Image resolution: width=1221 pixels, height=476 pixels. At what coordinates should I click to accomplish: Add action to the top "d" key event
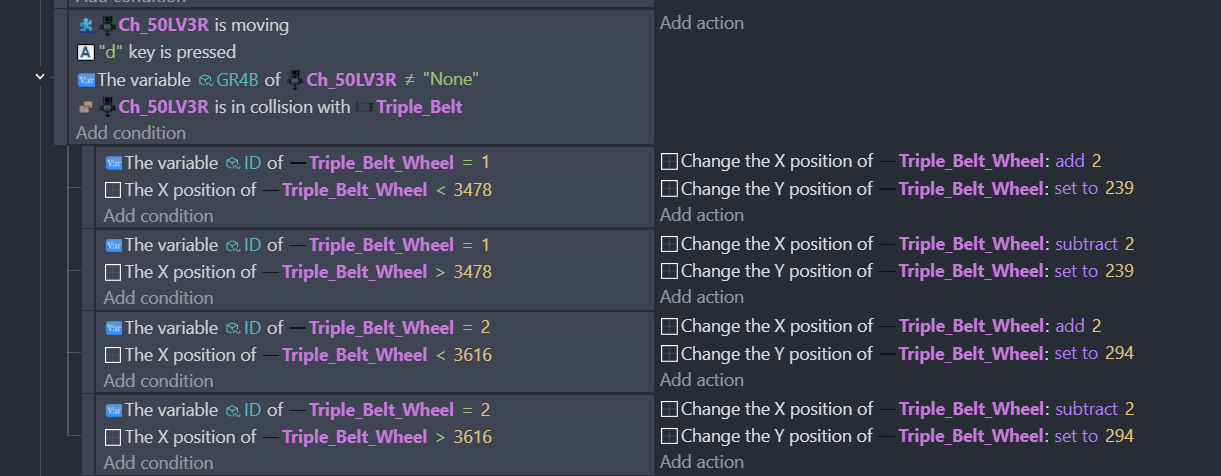click(701, 23)
